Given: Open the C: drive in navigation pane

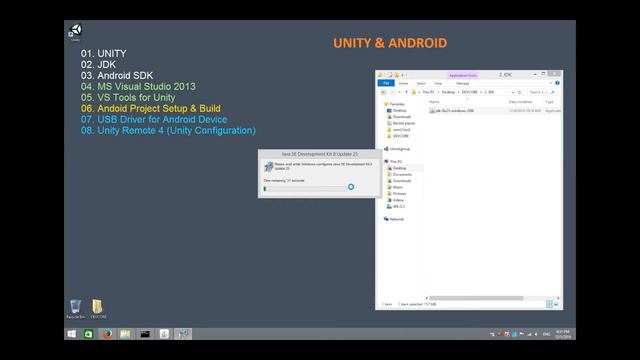Looking at the screenshot, I should tap(396, 207).
